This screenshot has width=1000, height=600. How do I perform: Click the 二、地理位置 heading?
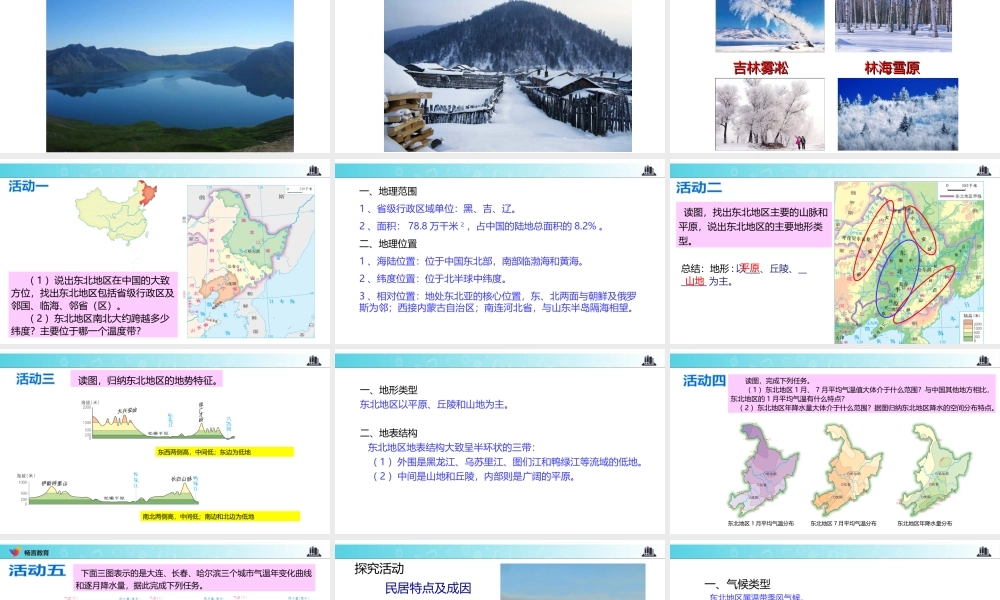coord(388,244)
